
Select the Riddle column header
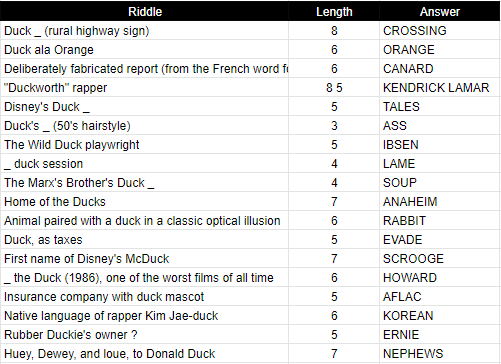(x=145, y=11)
